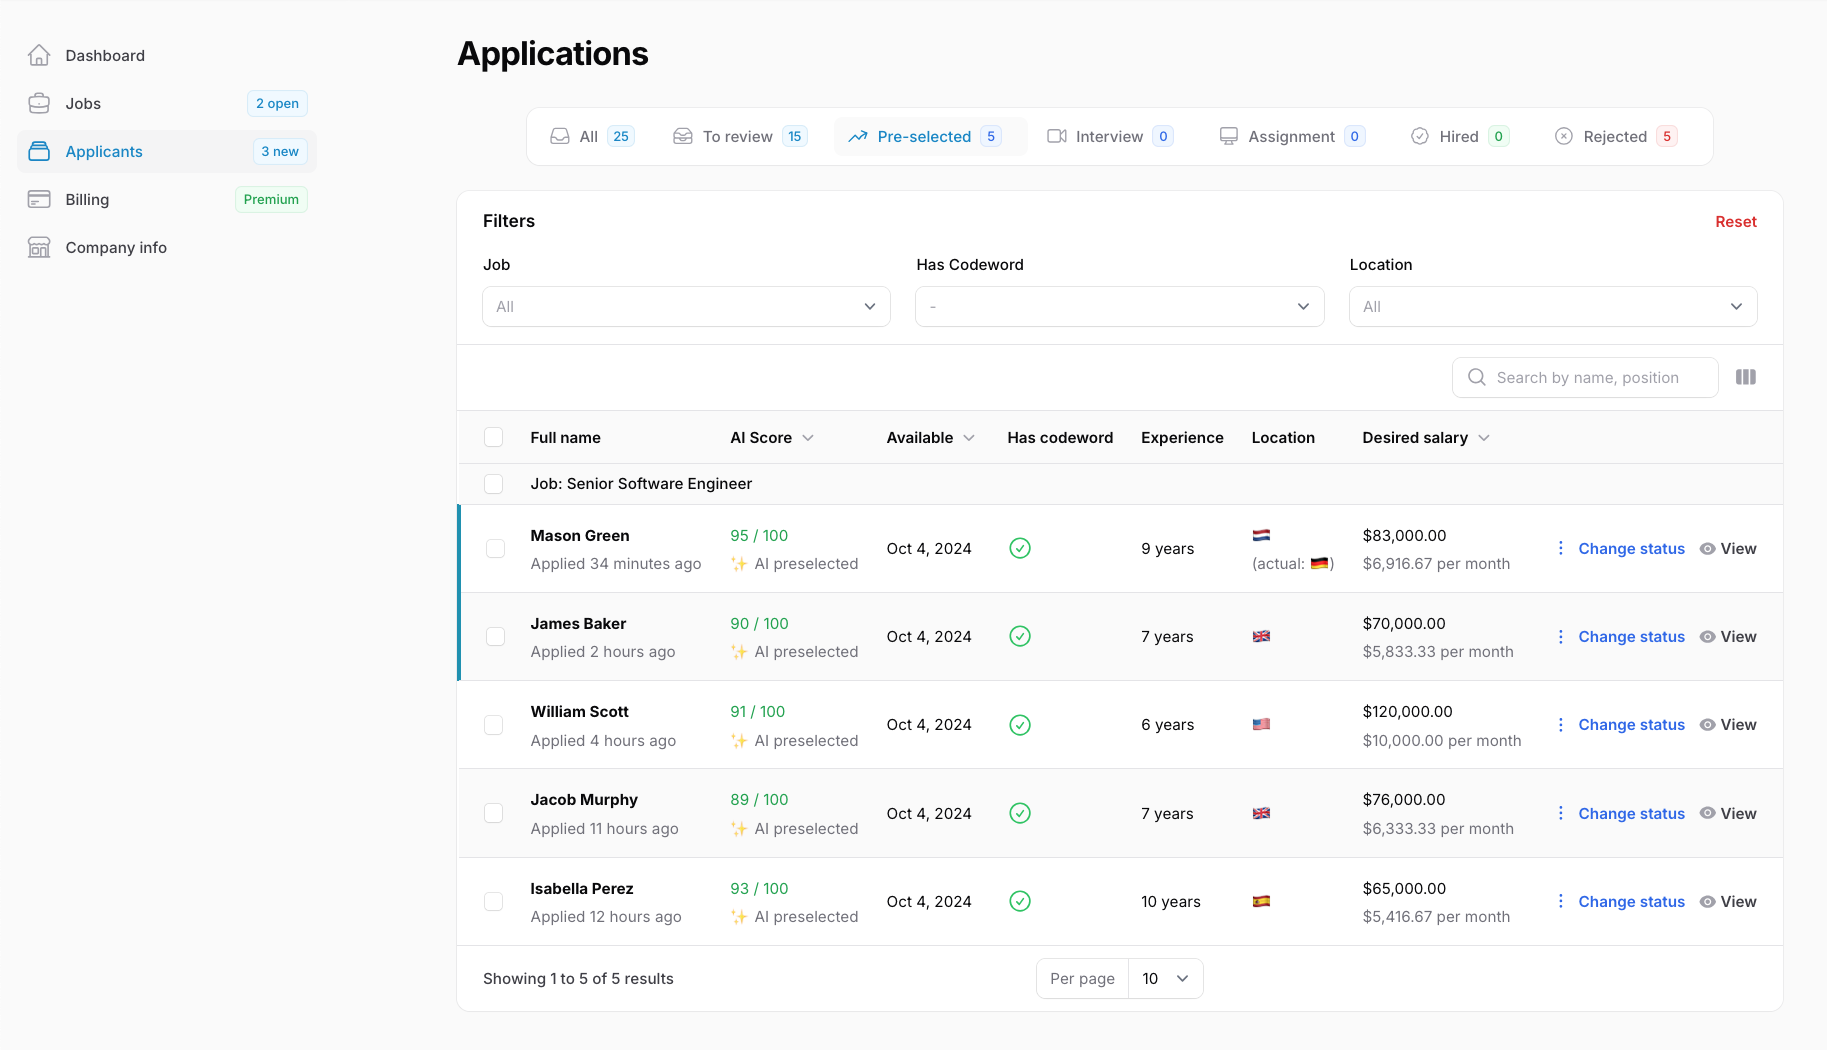1827x1050 pixels.
Task: Change status for Jacob Murphy
Action: tap(1631, 813)
